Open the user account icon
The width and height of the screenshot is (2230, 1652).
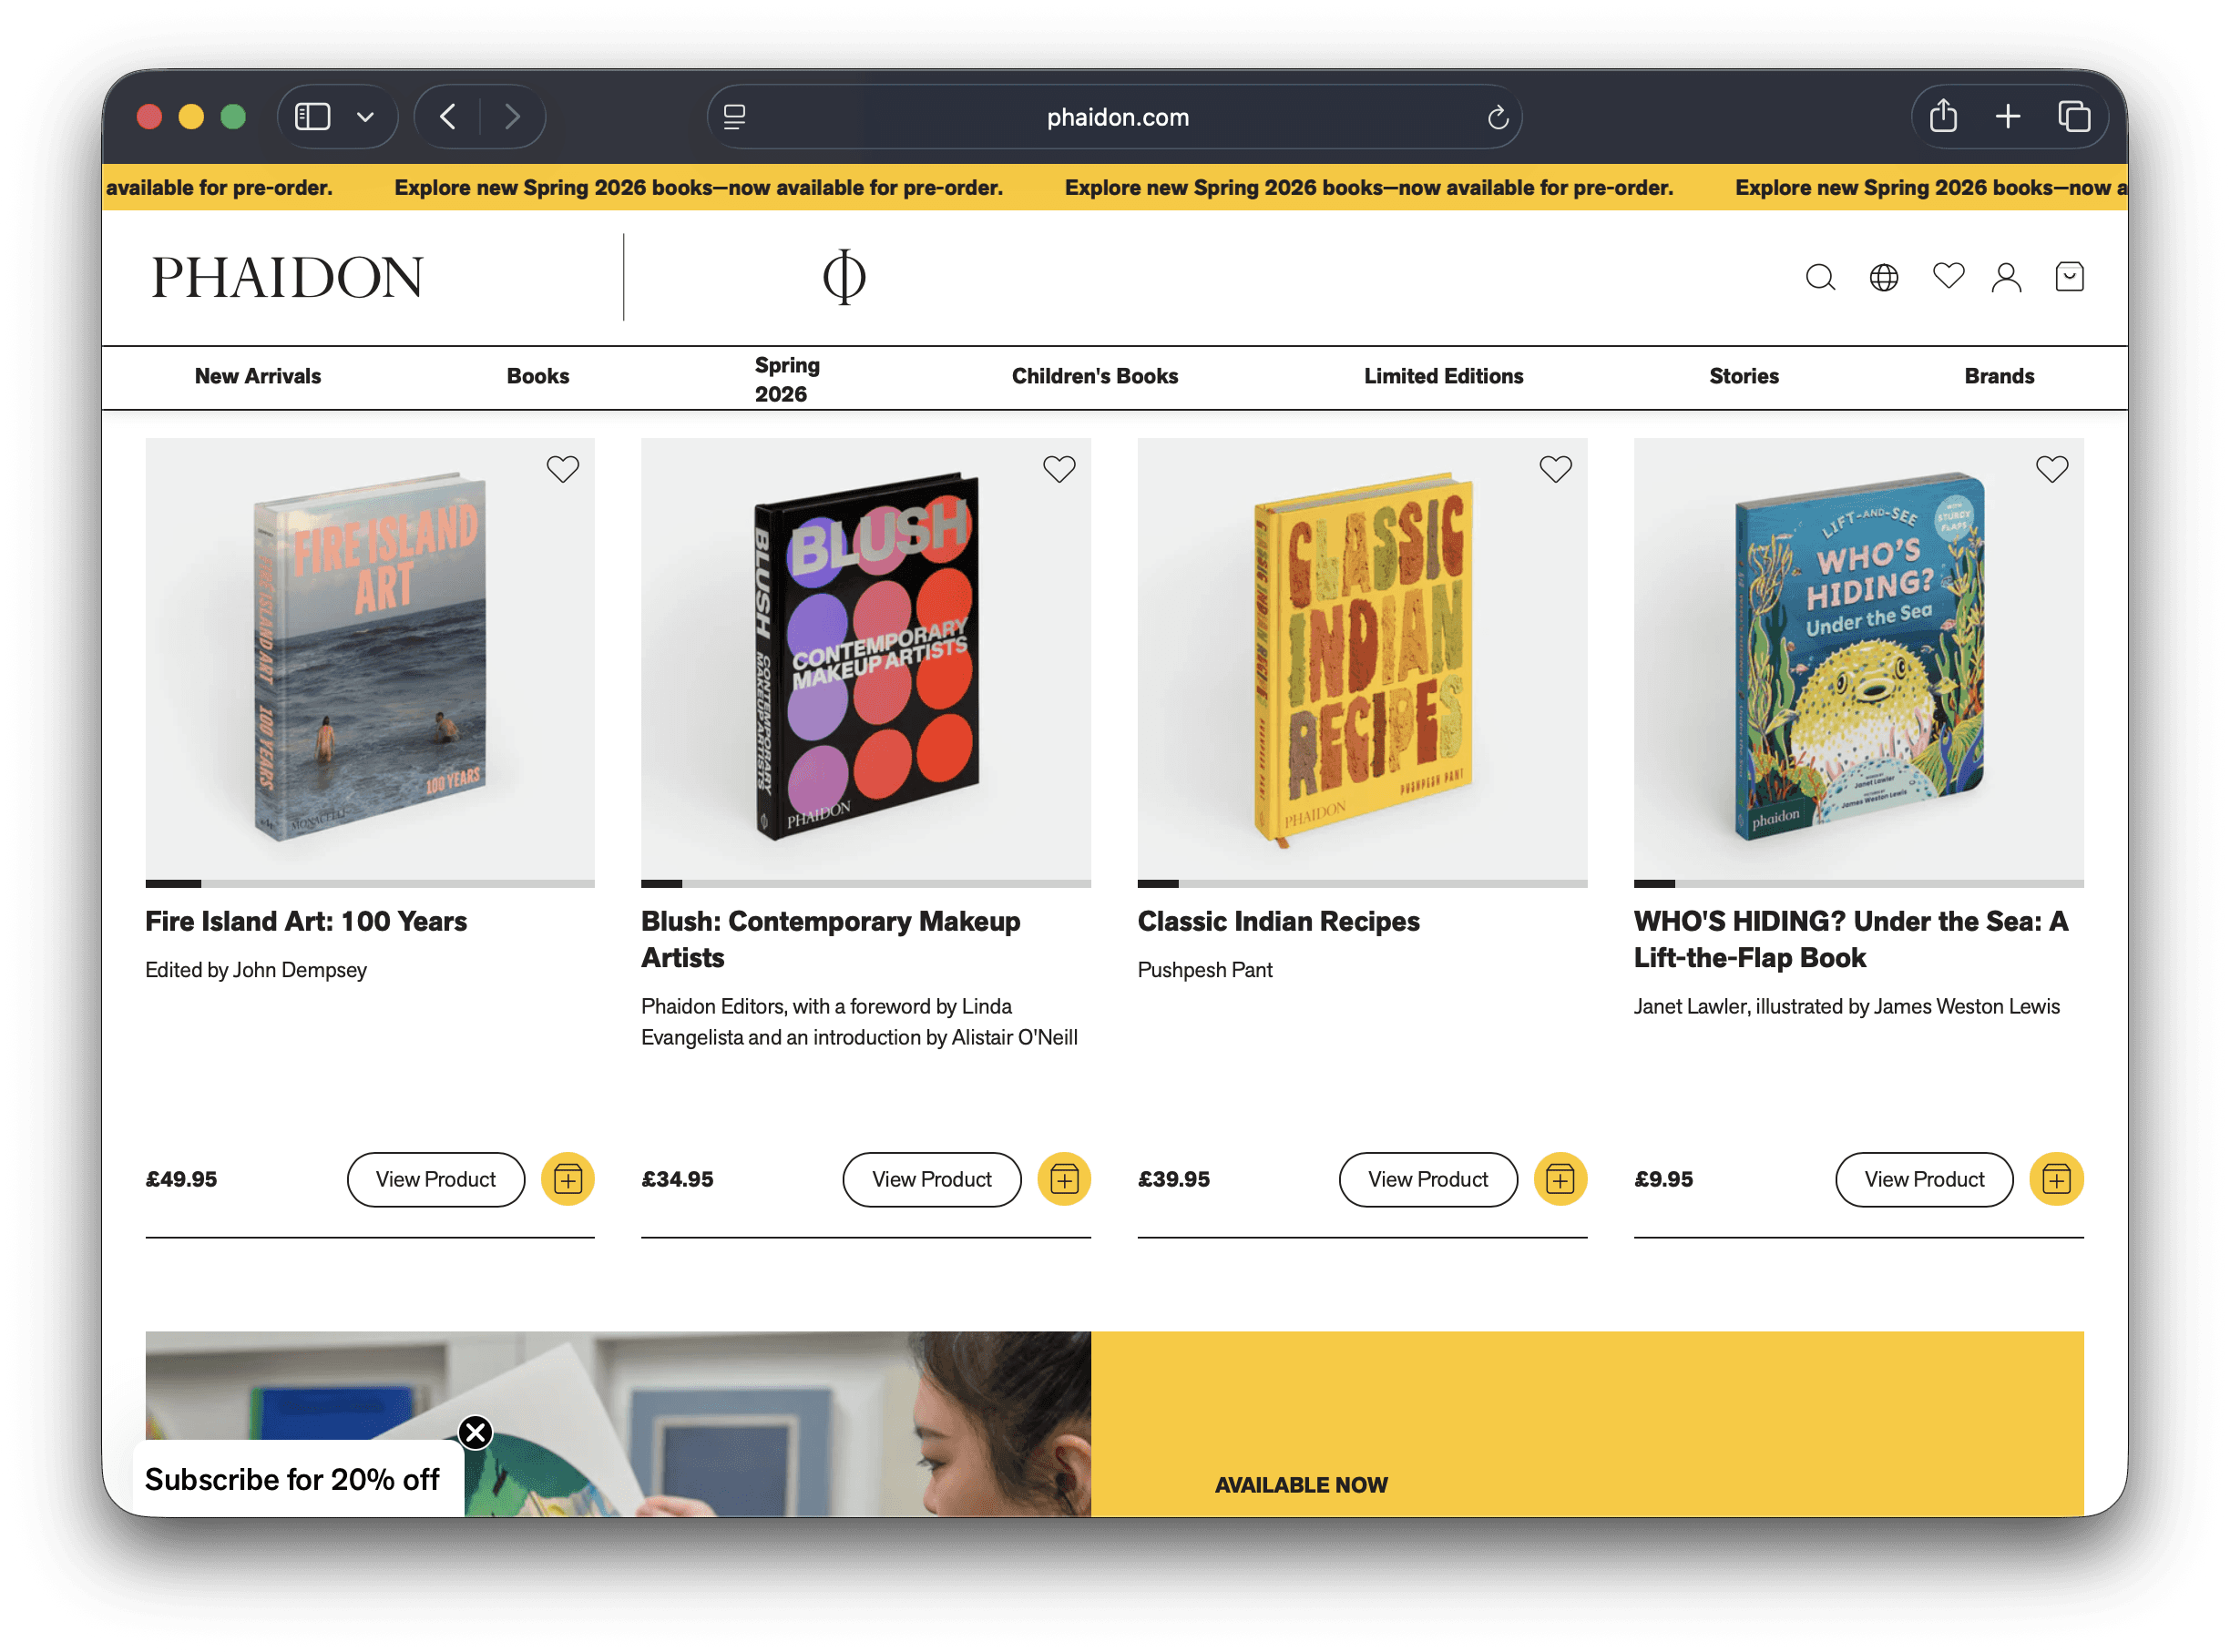click(x=2006, y=277)
